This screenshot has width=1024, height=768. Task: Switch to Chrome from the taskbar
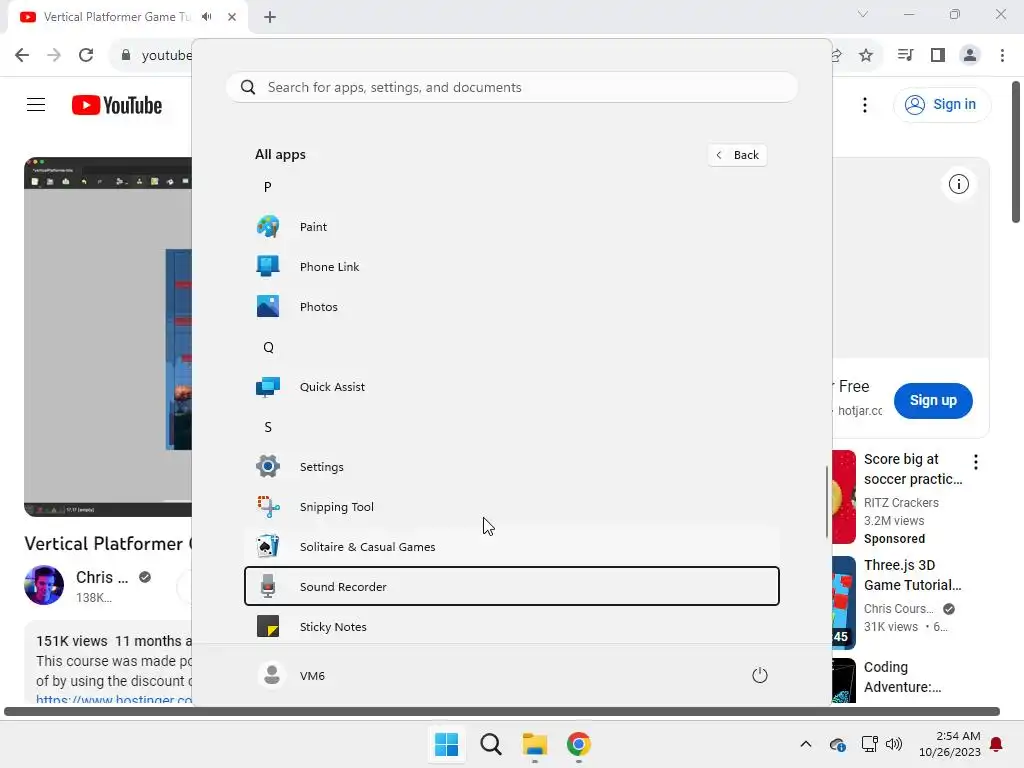[579, 744]
